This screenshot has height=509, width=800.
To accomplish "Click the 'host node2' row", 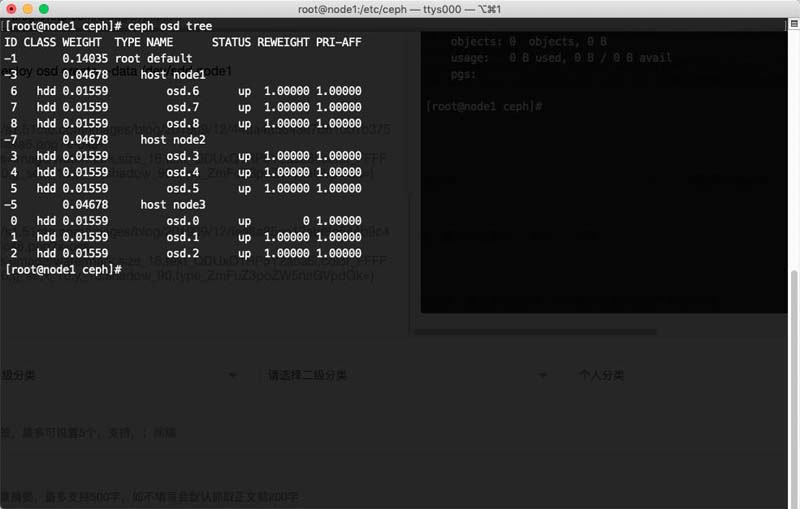I will click(x=173, y=140).
